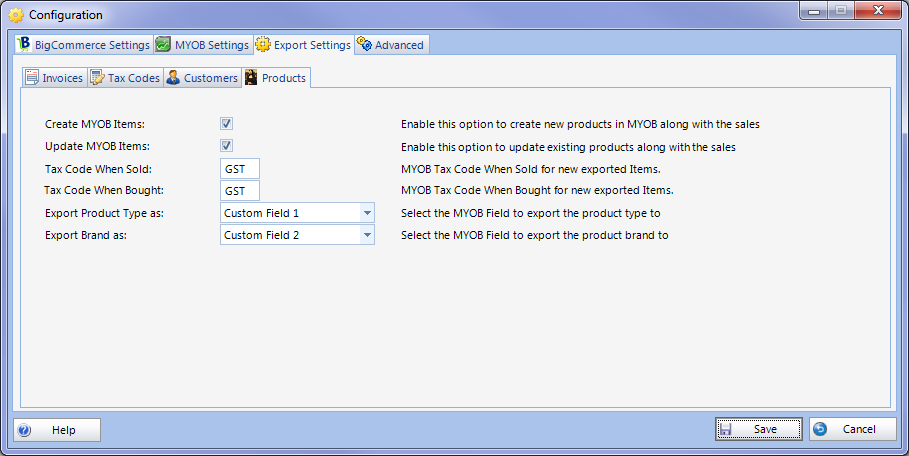Toggle the Update MYOB Items checkbox
Image resolution: width=909 pixels, height=456 pixels.
(x=226, y=145)
